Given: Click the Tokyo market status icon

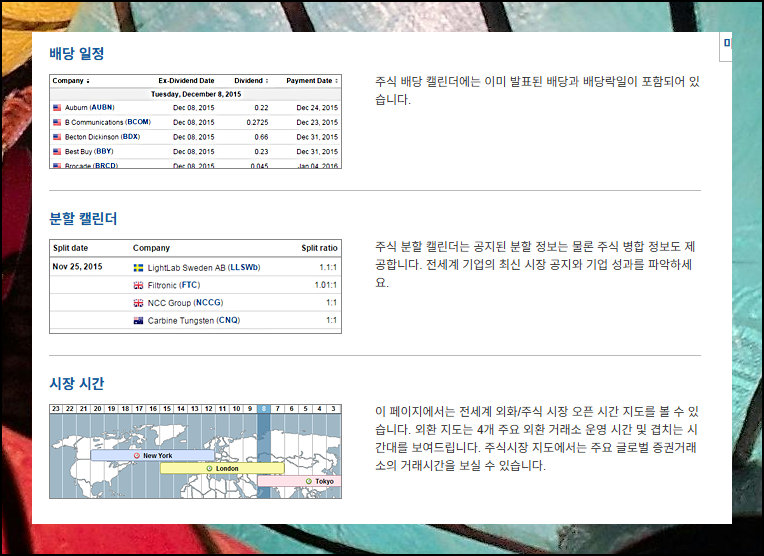Looking at the screenshot, I should [309, 481].
